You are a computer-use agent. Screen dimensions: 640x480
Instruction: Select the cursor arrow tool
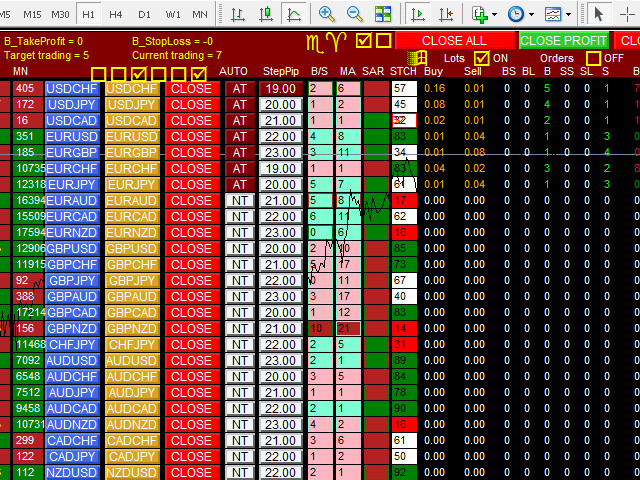pos(599,14)
